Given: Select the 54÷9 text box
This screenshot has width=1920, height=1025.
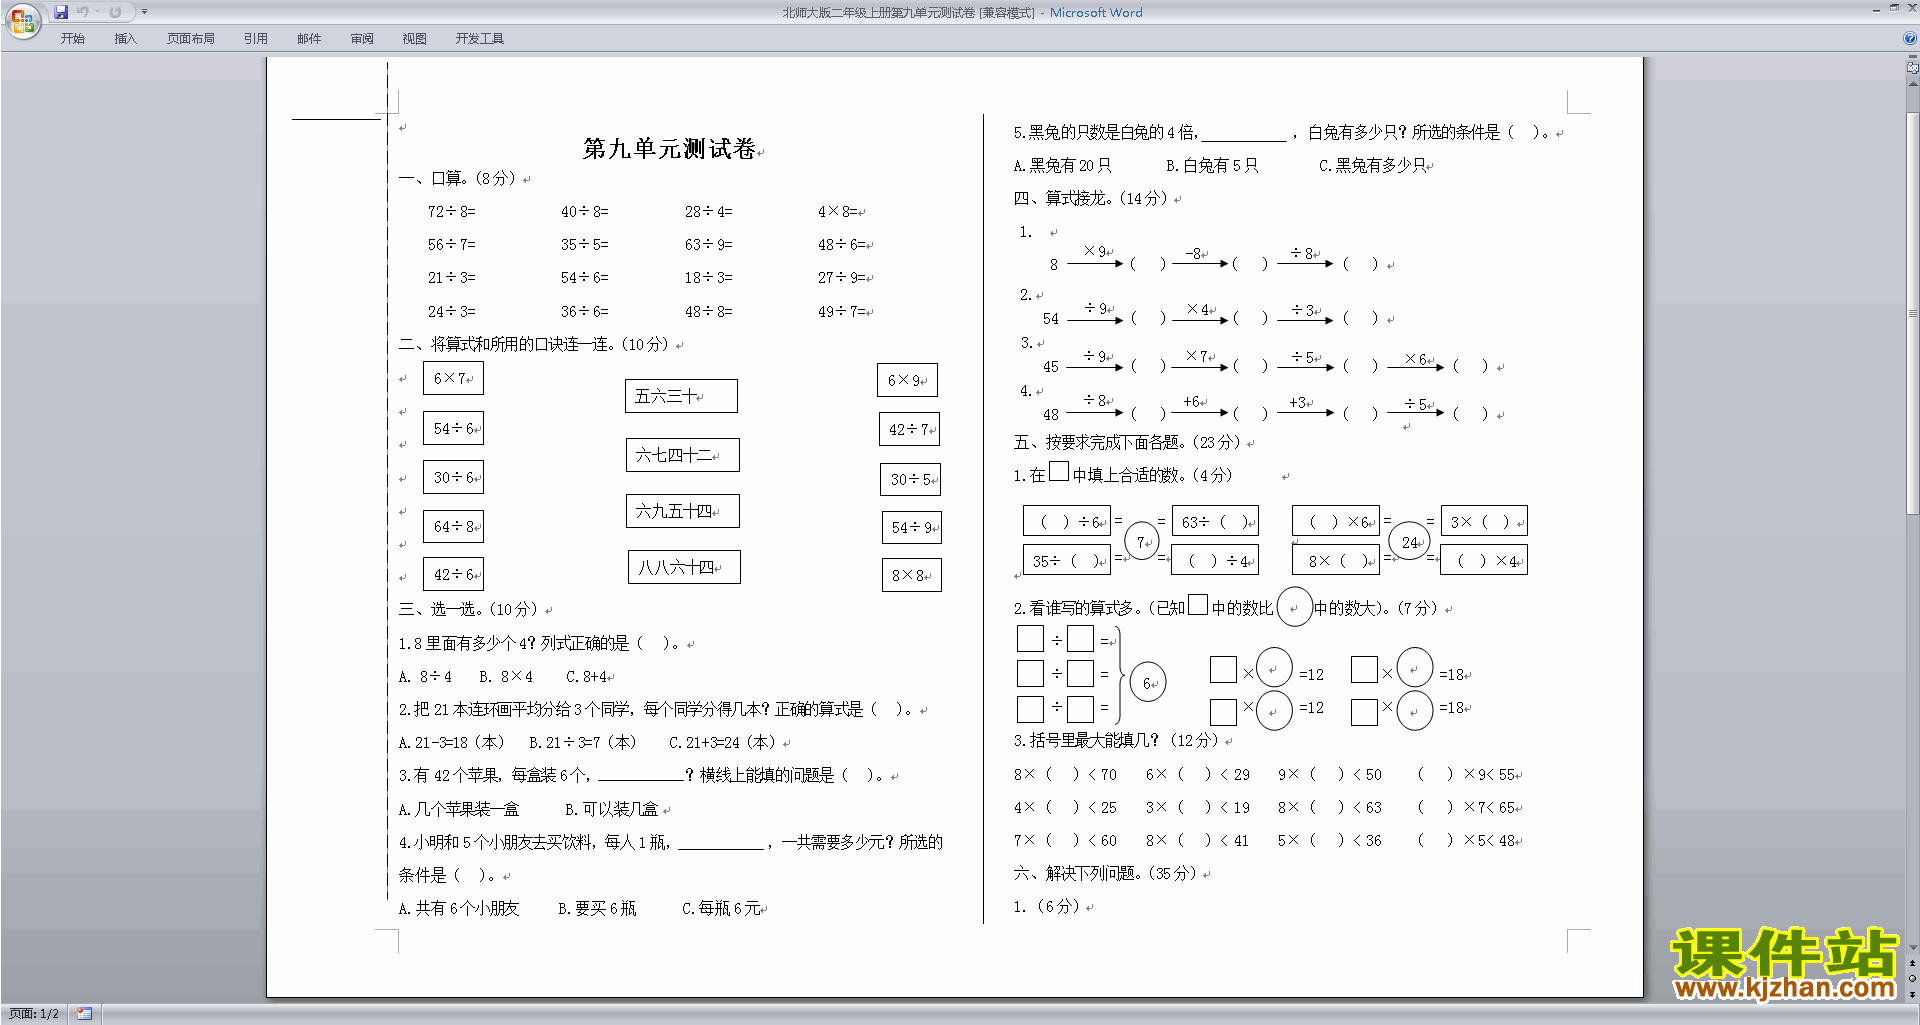Looking at the screenshot, I should [912, 527].
